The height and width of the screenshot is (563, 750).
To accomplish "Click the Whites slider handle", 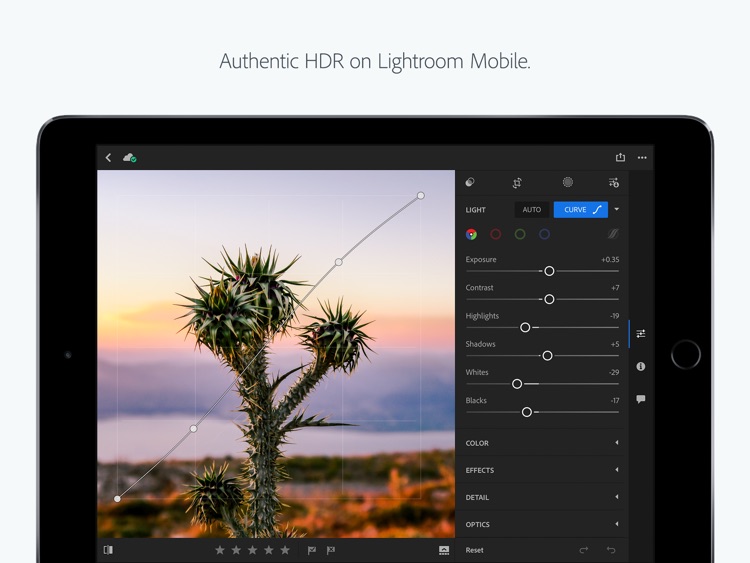I will pos(517,384).
